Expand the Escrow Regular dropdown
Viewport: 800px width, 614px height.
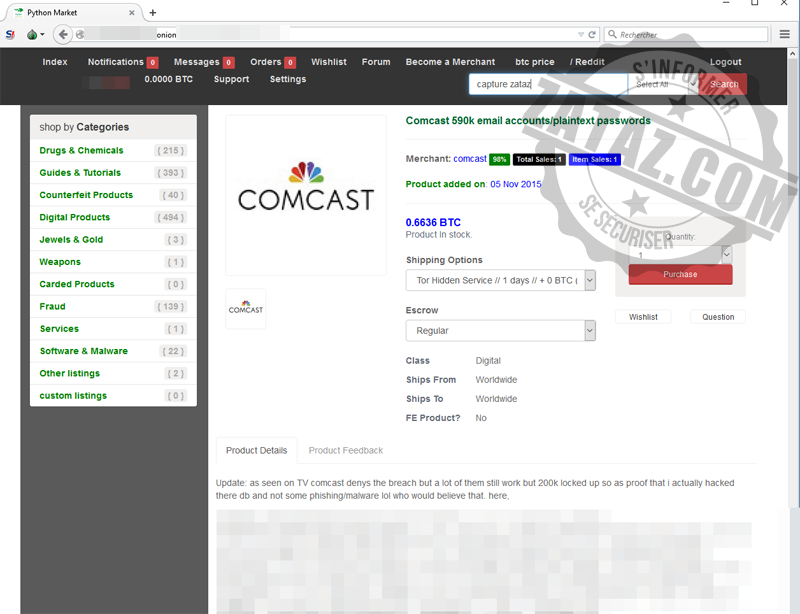pos(501,331)
